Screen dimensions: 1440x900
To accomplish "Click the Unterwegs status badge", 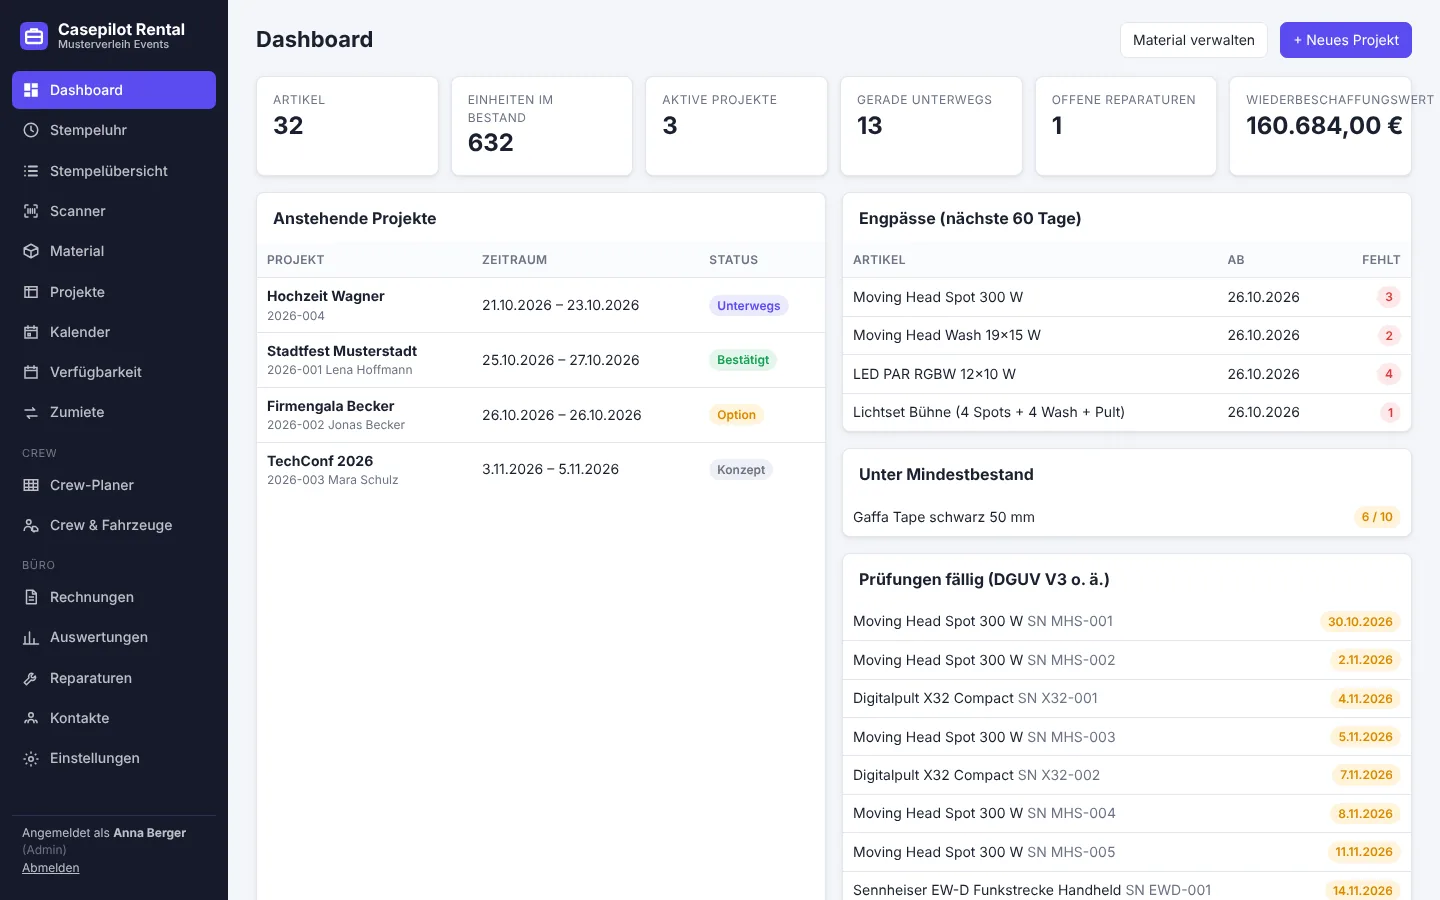I will [749, 306].
